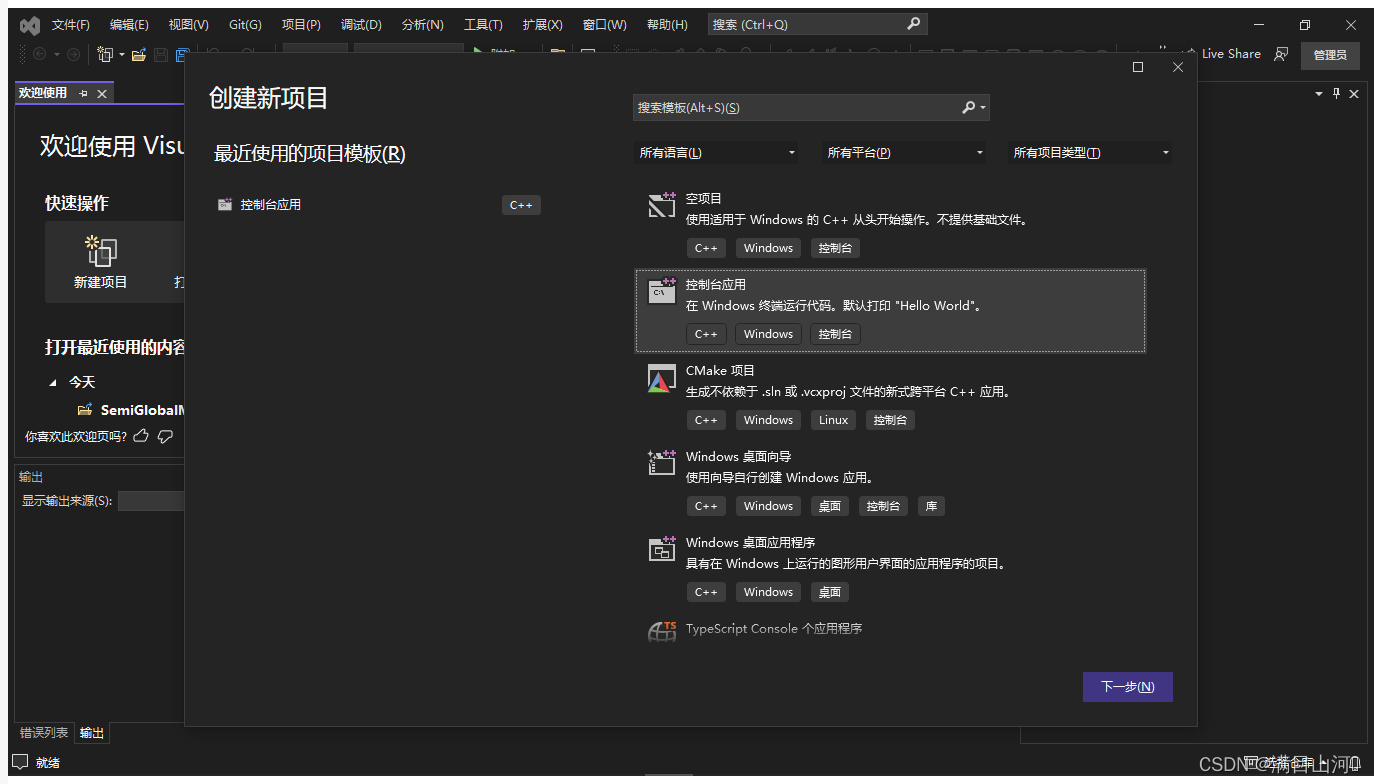The height and width of the screenshot is (784, 1374).
Task: Open the navigation history dropdown arrow
Action: click(57, 54)
